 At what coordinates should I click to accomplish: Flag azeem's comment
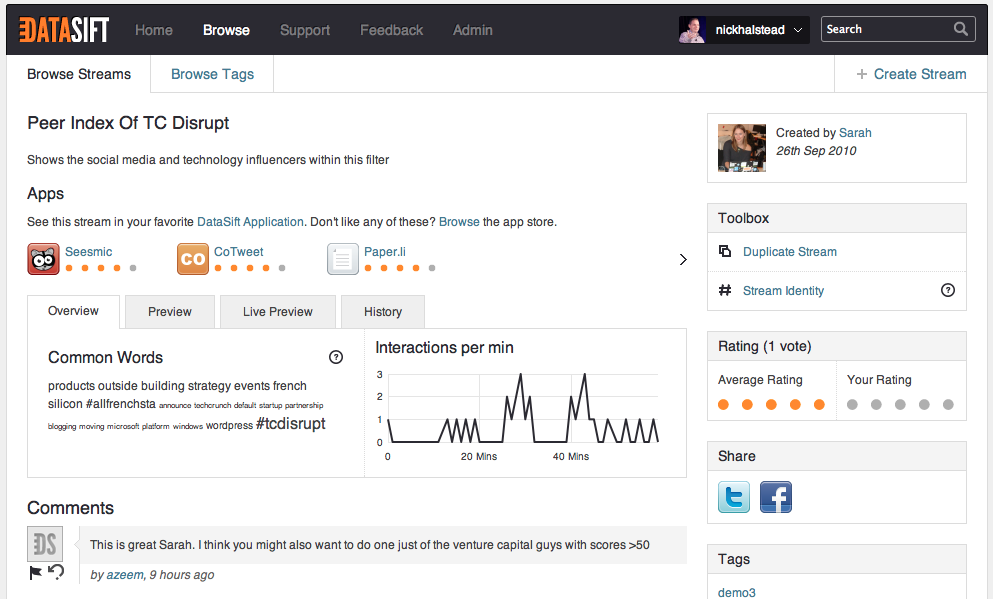coord(35,573)
